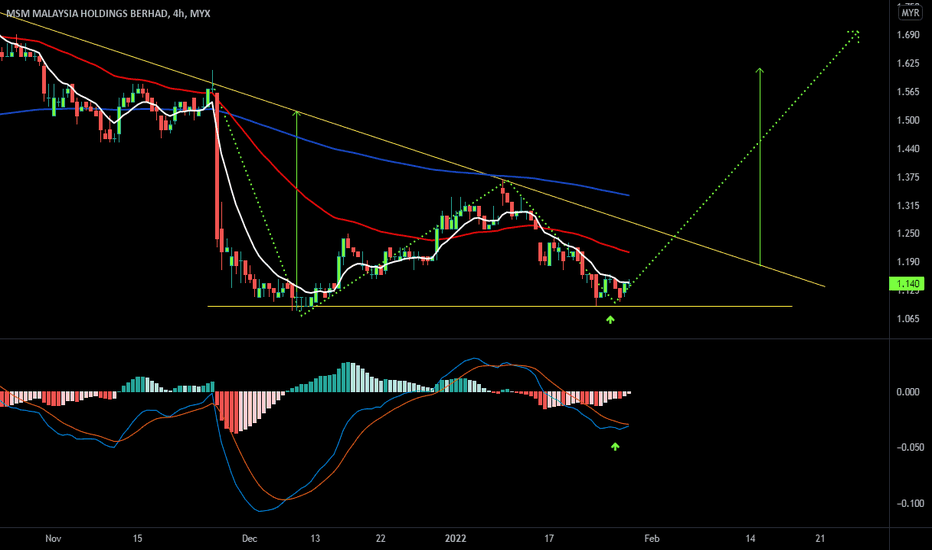Click the 21 date label on time axis

coord(820,539)
